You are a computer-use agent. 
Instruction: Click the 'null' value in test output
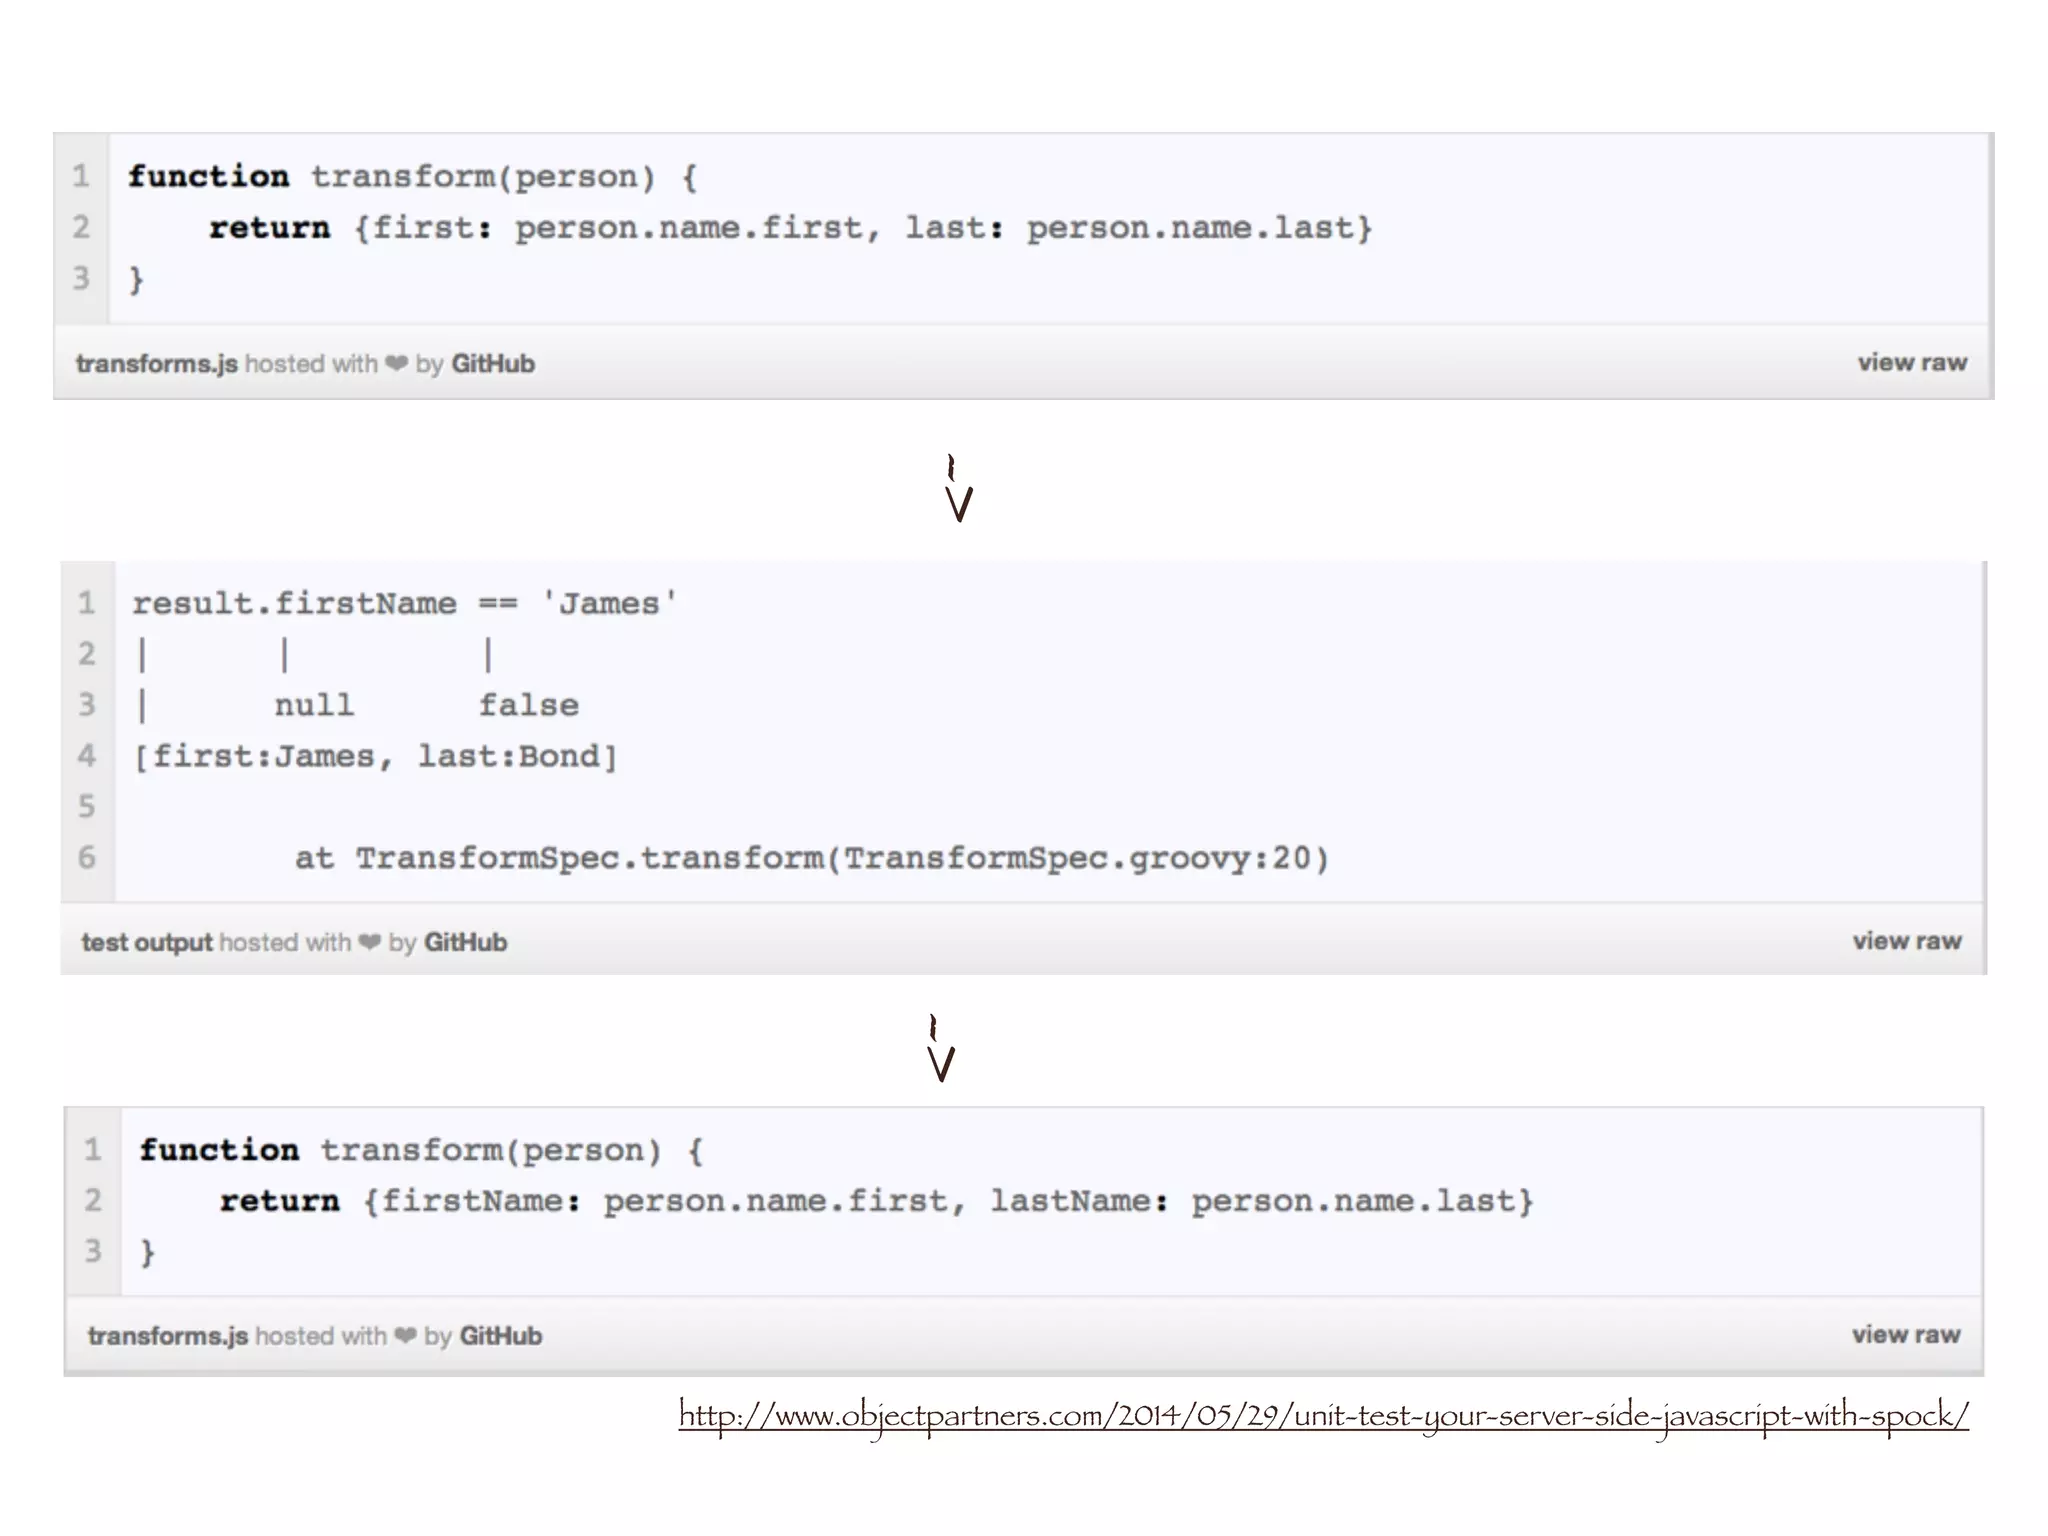pos(314,705)
